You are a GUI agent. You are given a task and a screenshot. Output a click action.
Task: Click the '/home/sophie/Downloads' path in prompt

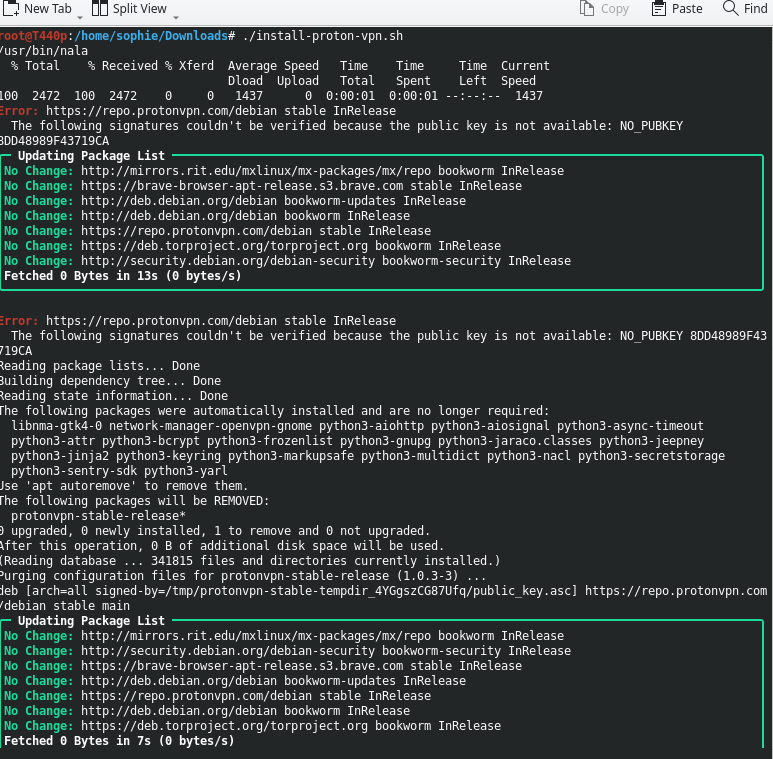point(151,36)
